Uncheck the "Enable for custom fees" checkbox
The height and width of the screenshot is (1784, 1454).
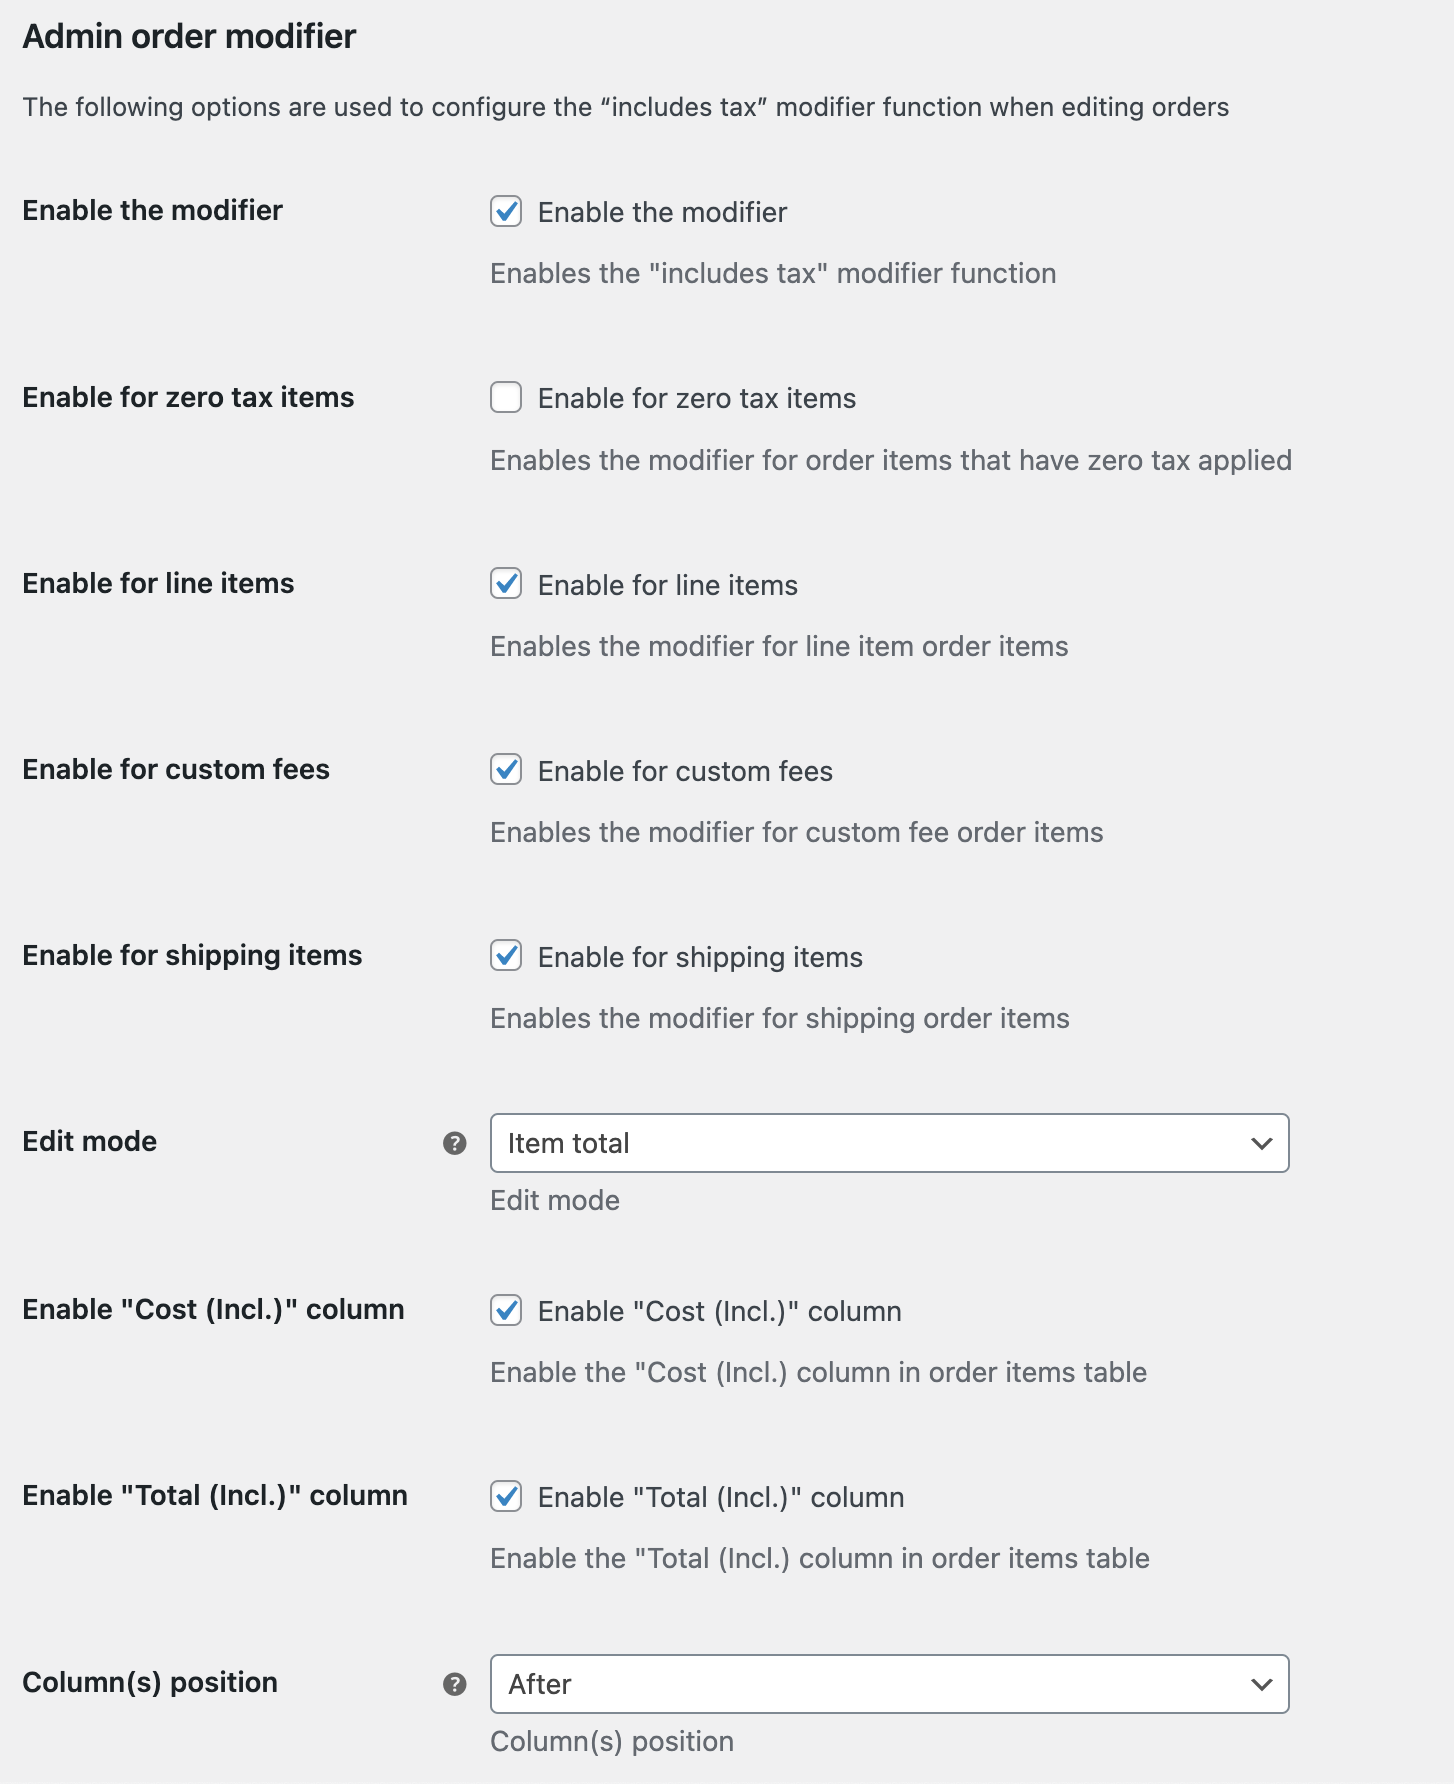(507, 771)
